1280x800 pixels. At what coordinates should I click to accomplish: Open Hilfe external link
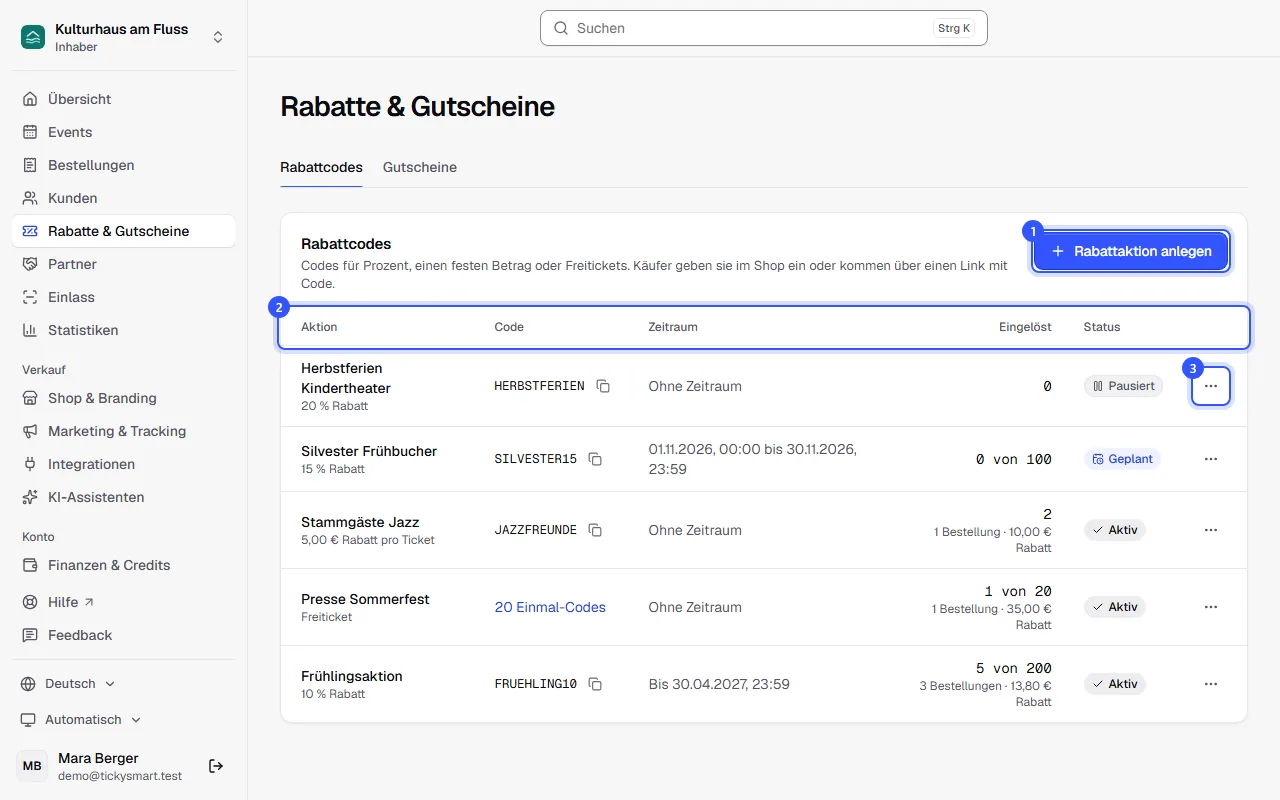pos(124,602)
